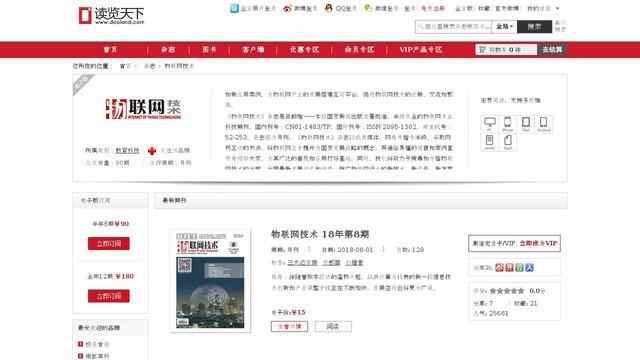
Task: Click the 阅读 read button
Action: coord(333,326)
